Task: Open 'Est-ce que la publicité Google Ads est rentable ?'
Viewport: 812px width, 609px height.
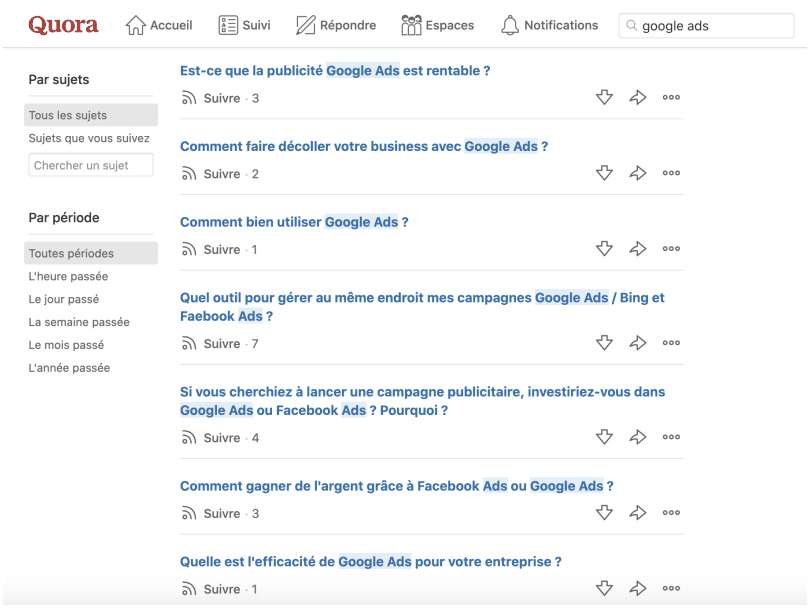Action: [x=335, y=70]
